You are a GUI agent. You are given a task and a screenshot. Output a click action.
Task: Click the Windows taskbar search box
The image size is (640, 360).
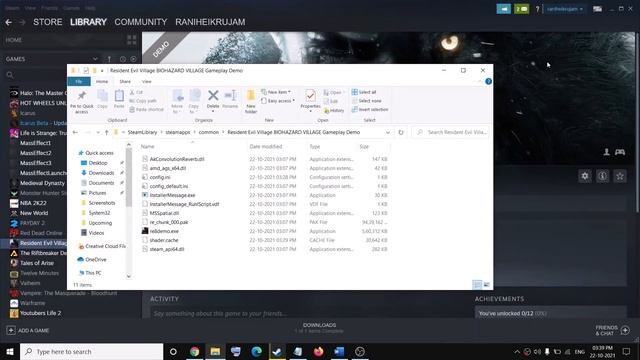tap(91, 351)
